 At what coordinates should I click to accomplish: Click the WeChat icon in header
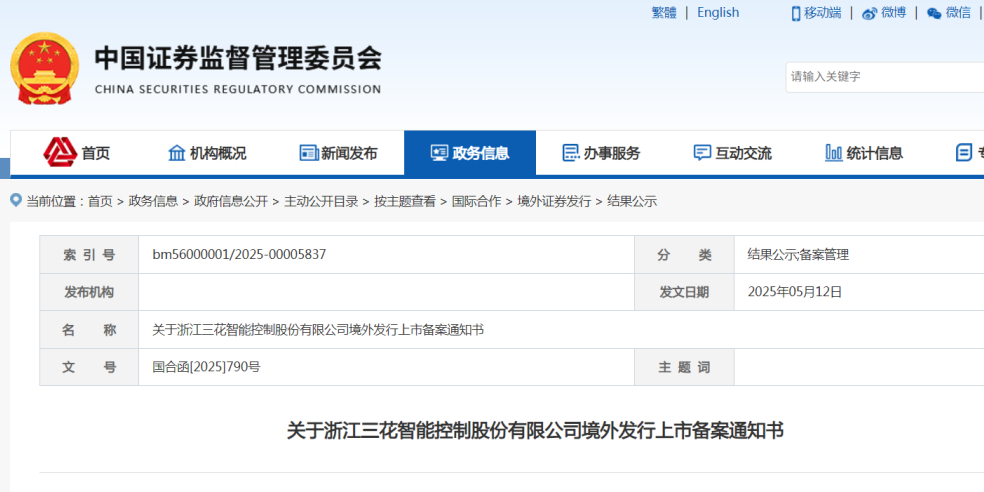point(934,13)
